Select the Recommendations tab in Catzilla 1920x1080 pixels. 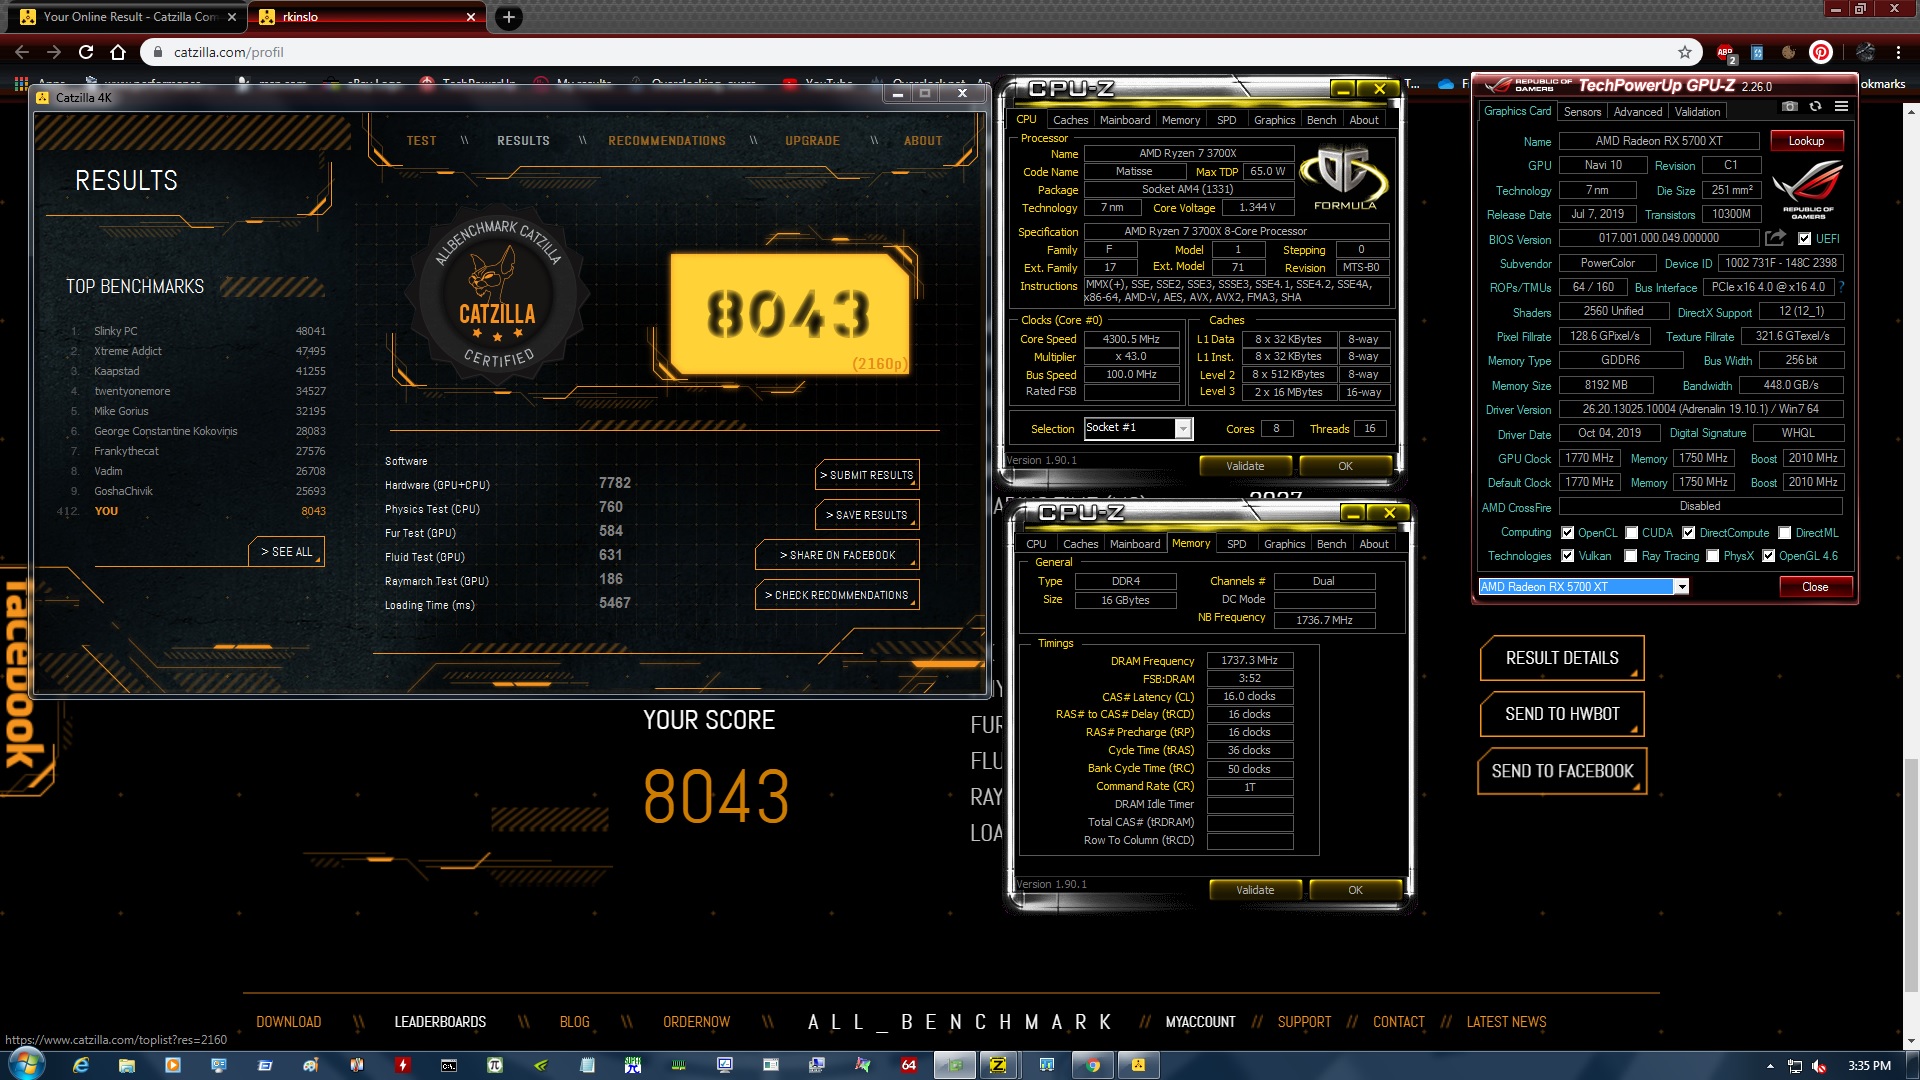tap(667, 141)
